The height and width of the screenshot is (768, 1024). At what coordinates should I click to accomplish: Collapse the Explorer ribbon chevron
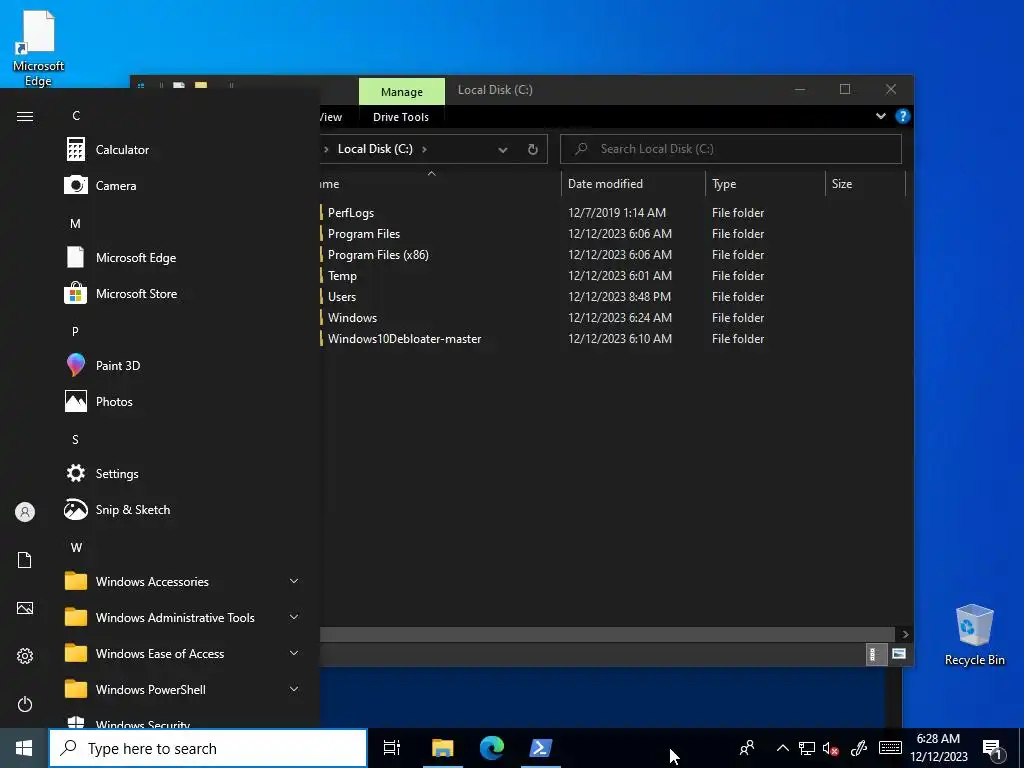pyautogui.click(x=880, y=116)
